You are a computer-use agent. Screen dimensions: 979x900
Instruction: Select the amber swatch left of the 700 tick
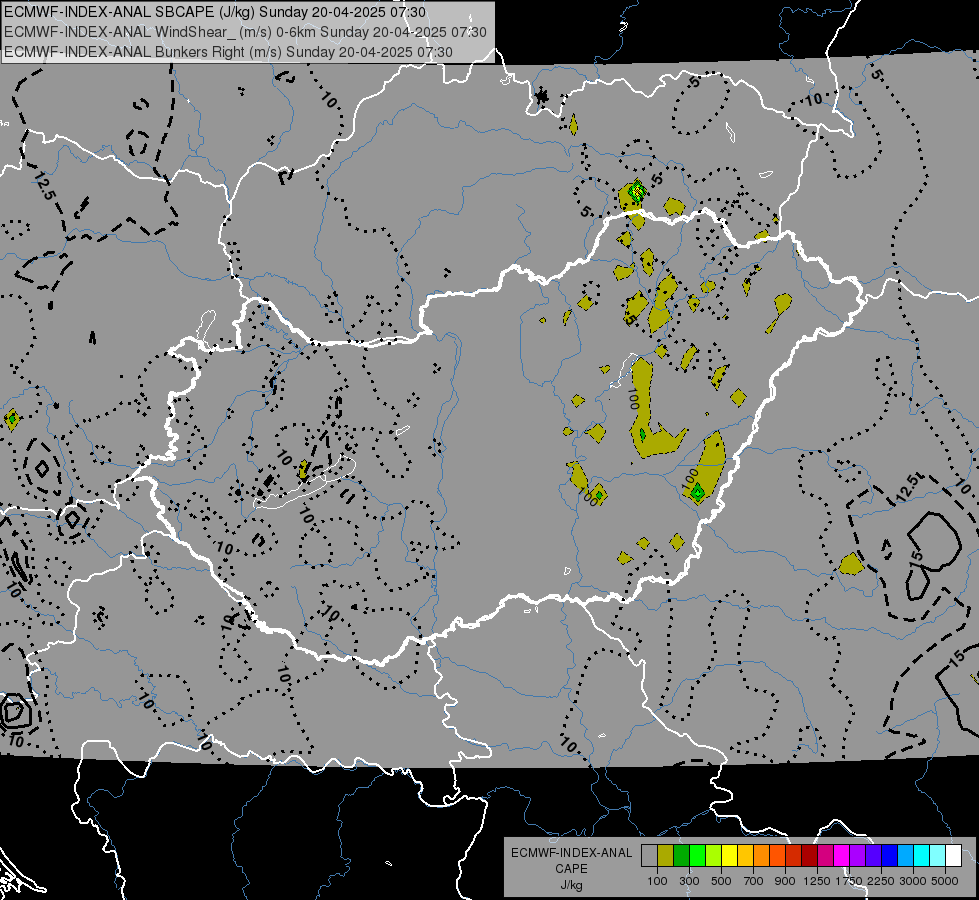click(x=745, y=855)
